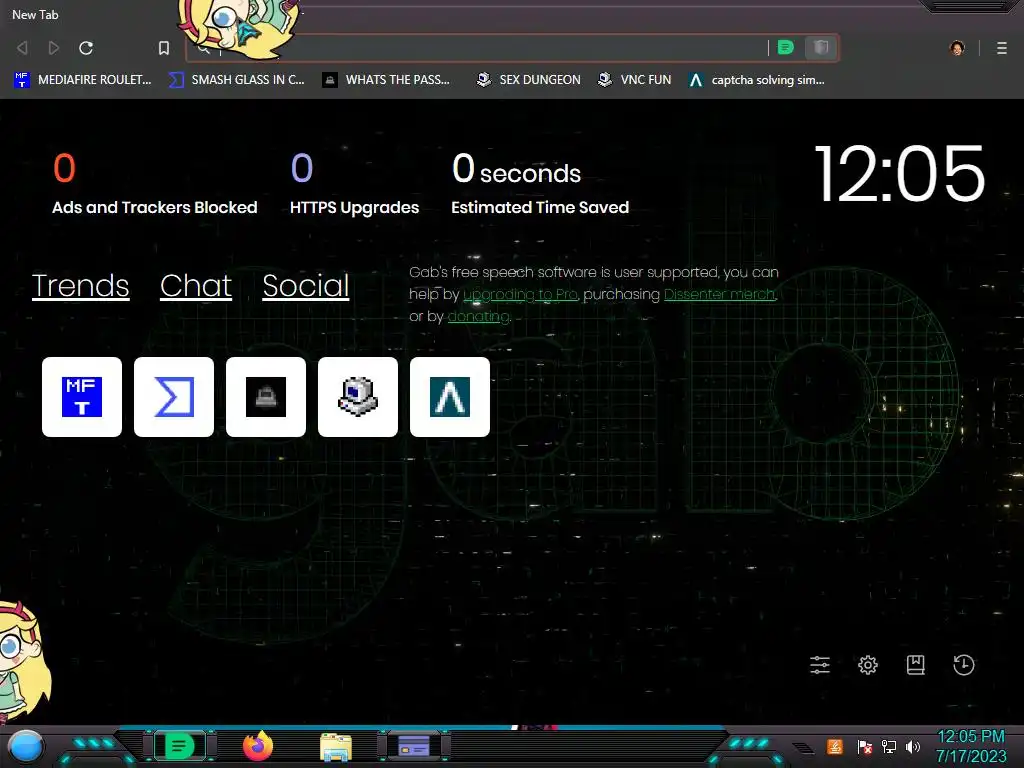Click the Estimated Time Saved stat

pos(540,184)
